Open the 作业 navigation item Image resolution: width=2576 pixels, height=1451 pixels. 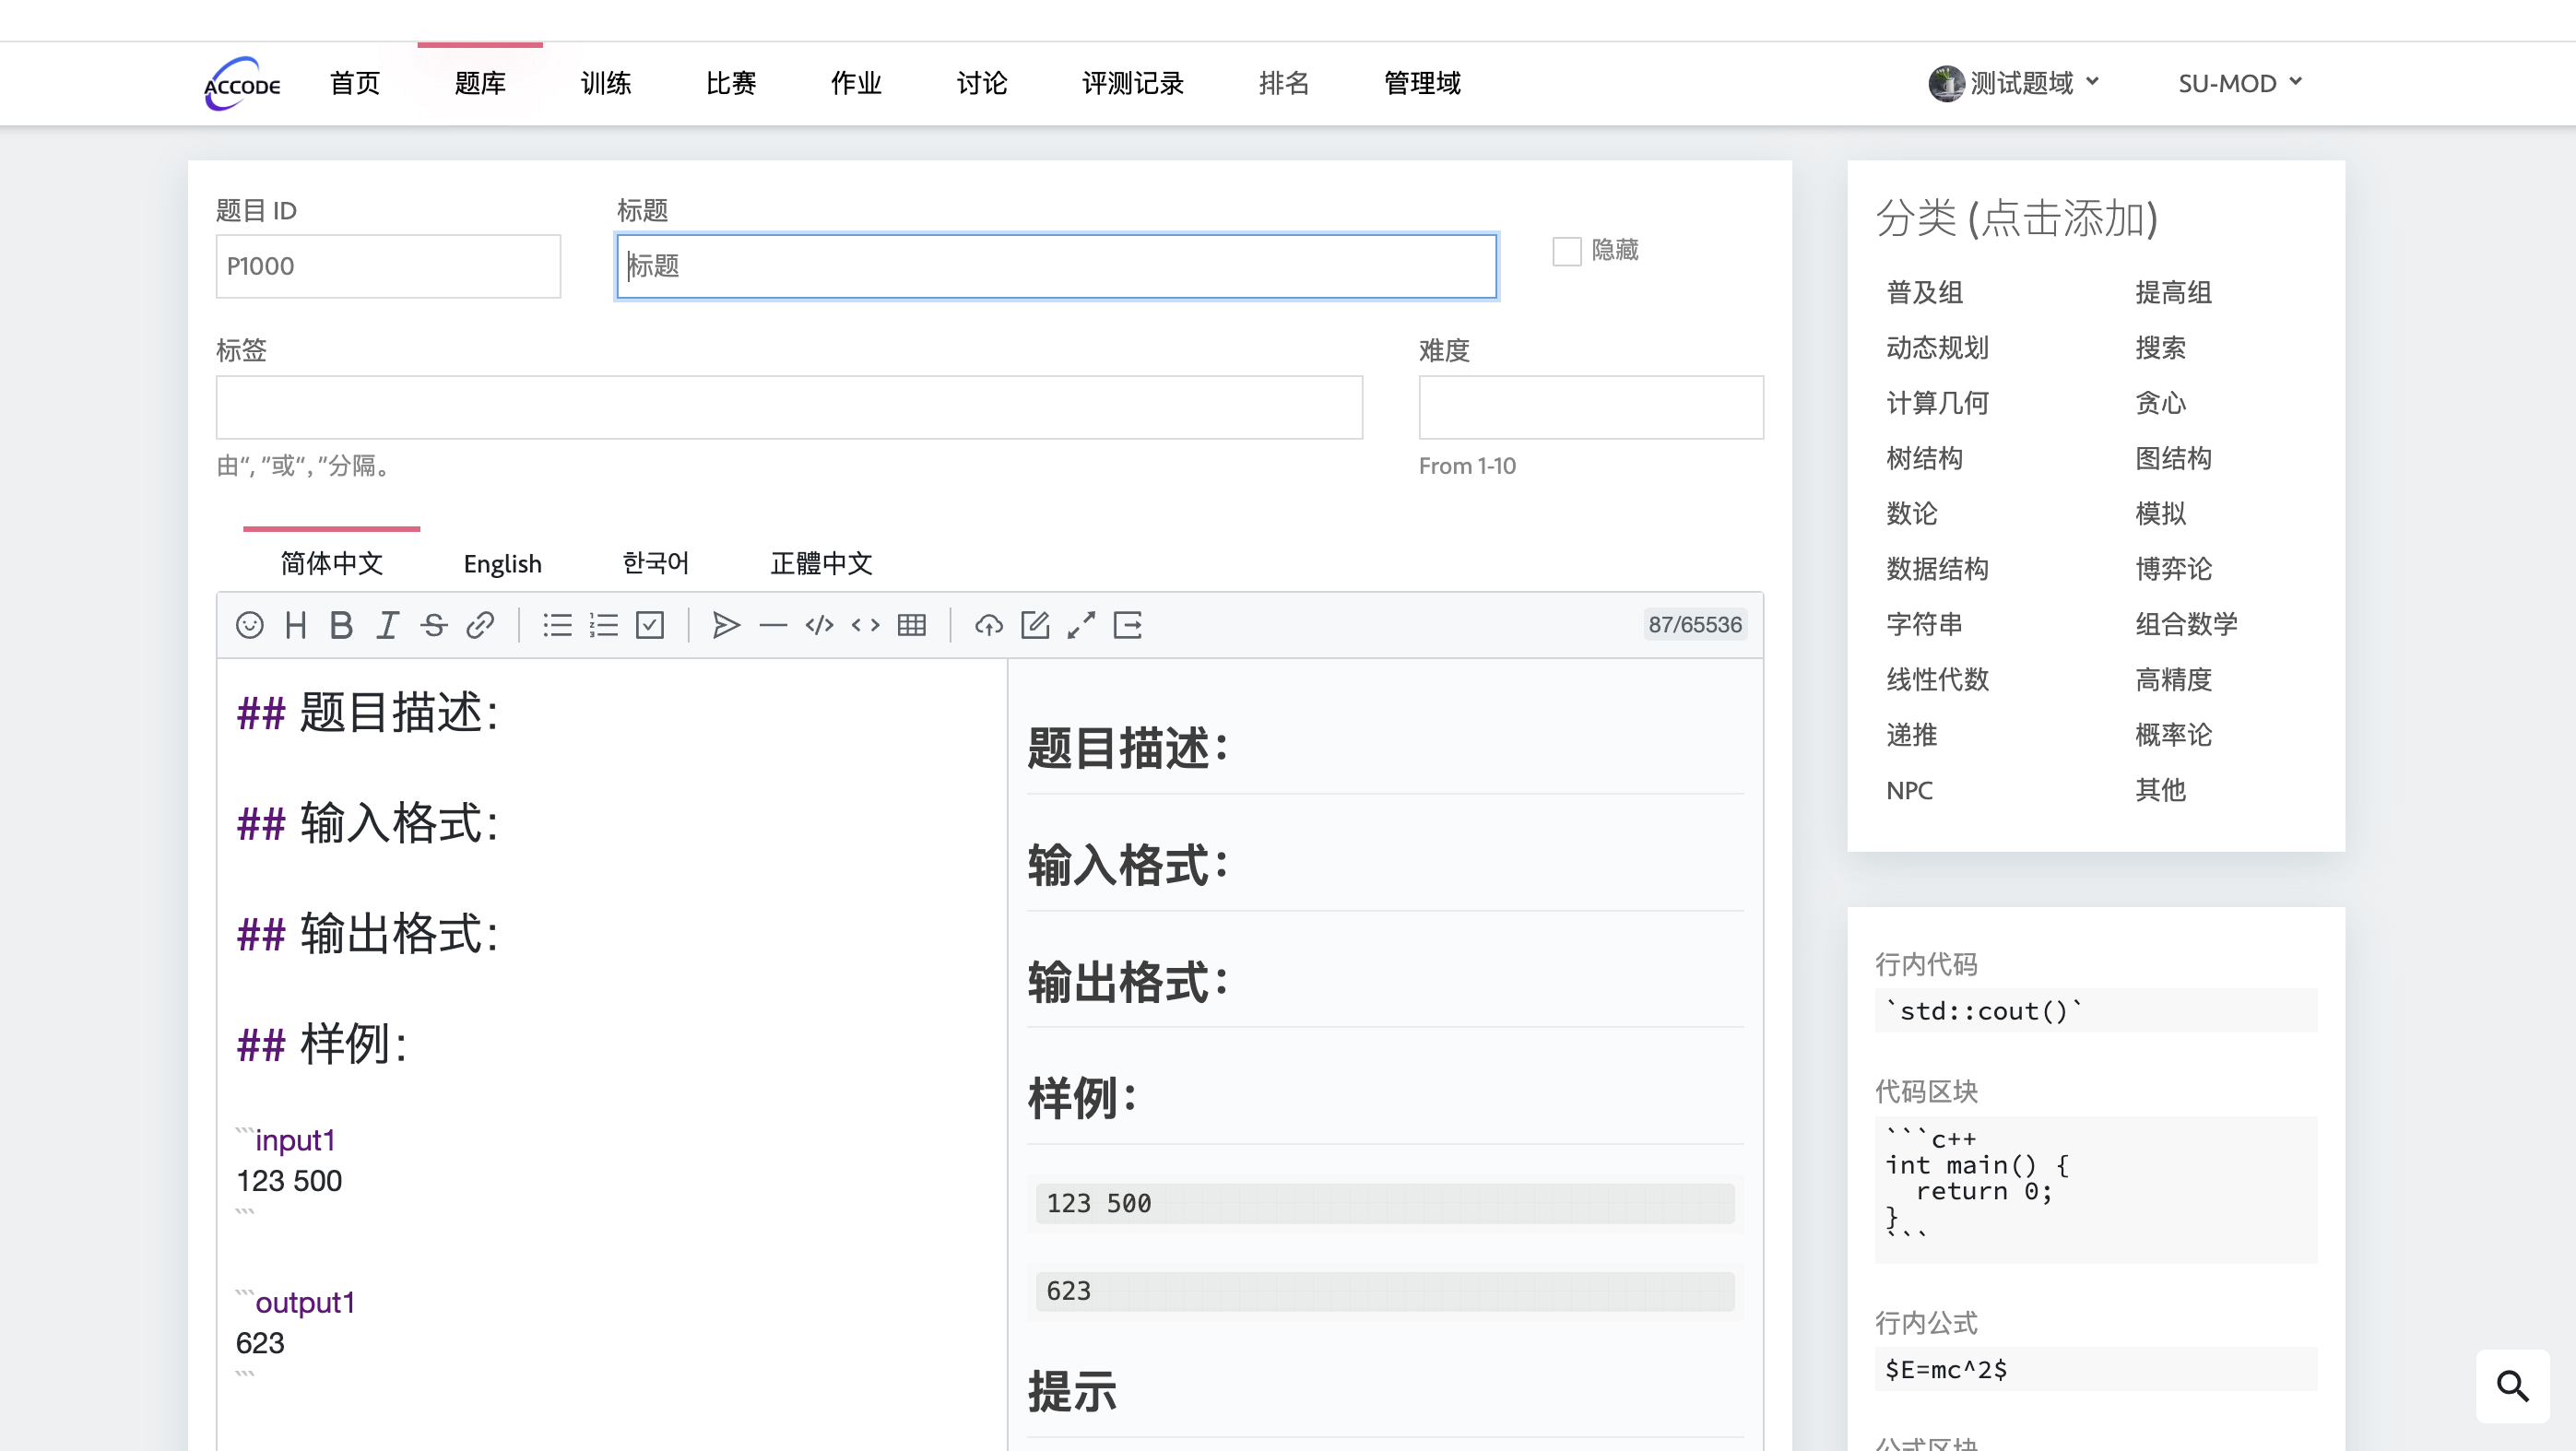click(x=856, y=83)
